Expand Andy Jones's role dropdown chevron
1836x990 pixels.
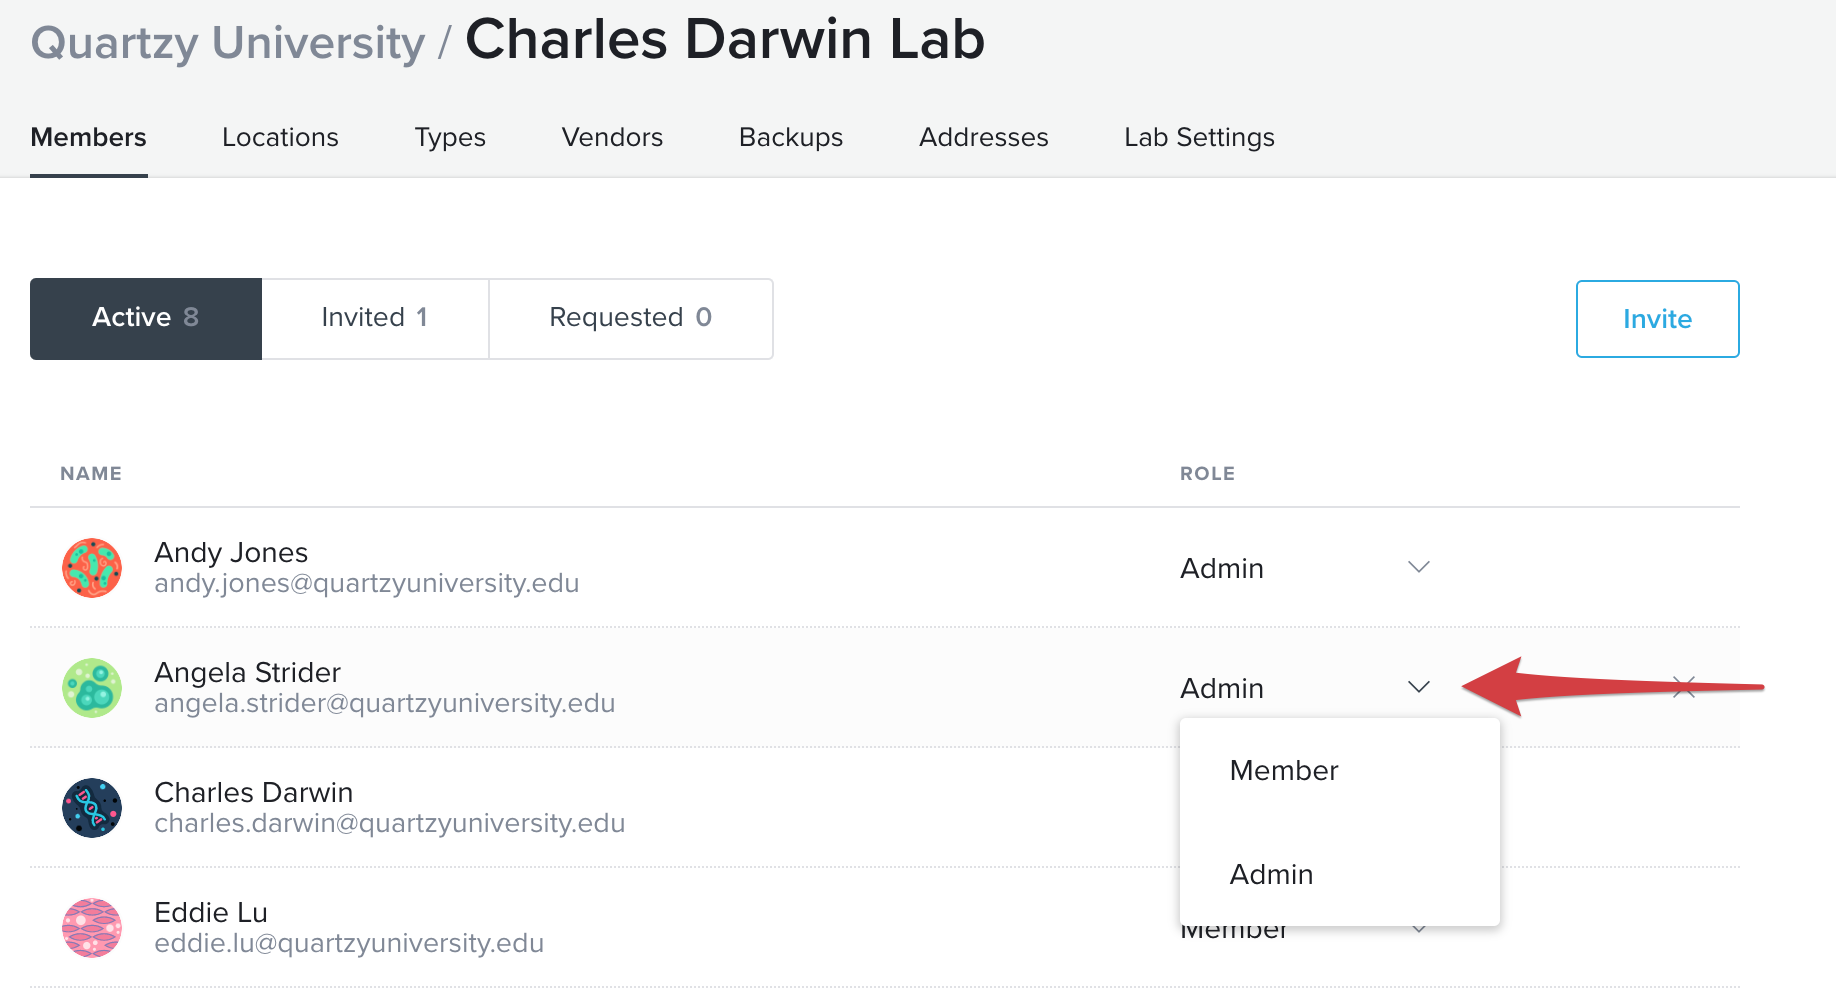(x=1418, y=567)
